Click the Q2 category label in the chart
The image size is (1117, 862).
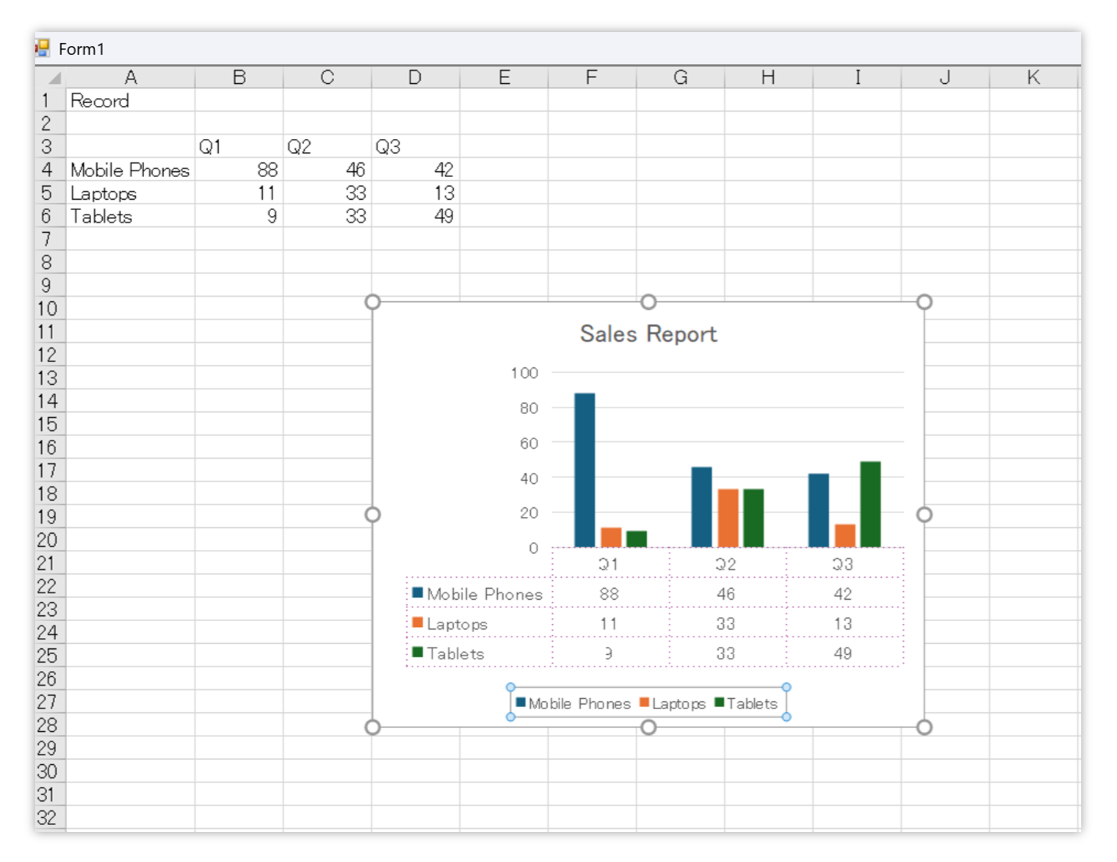(x=726, y=564)
